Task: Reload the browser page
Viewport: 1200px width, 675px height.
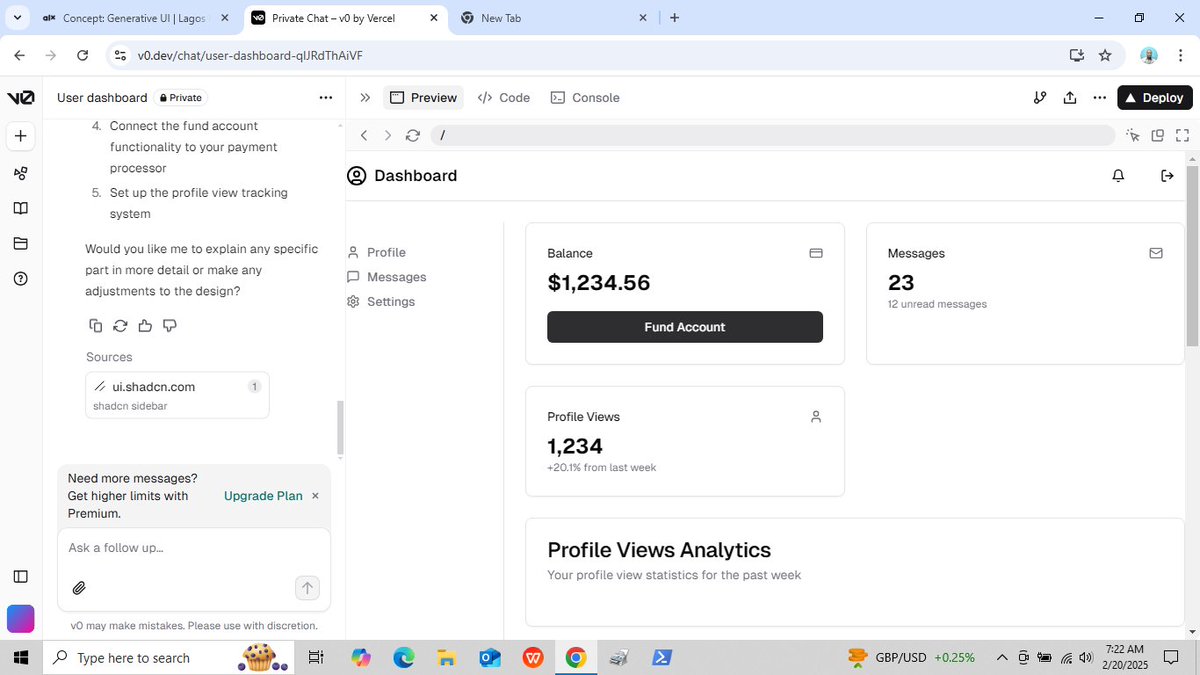Action: [82, 55]
